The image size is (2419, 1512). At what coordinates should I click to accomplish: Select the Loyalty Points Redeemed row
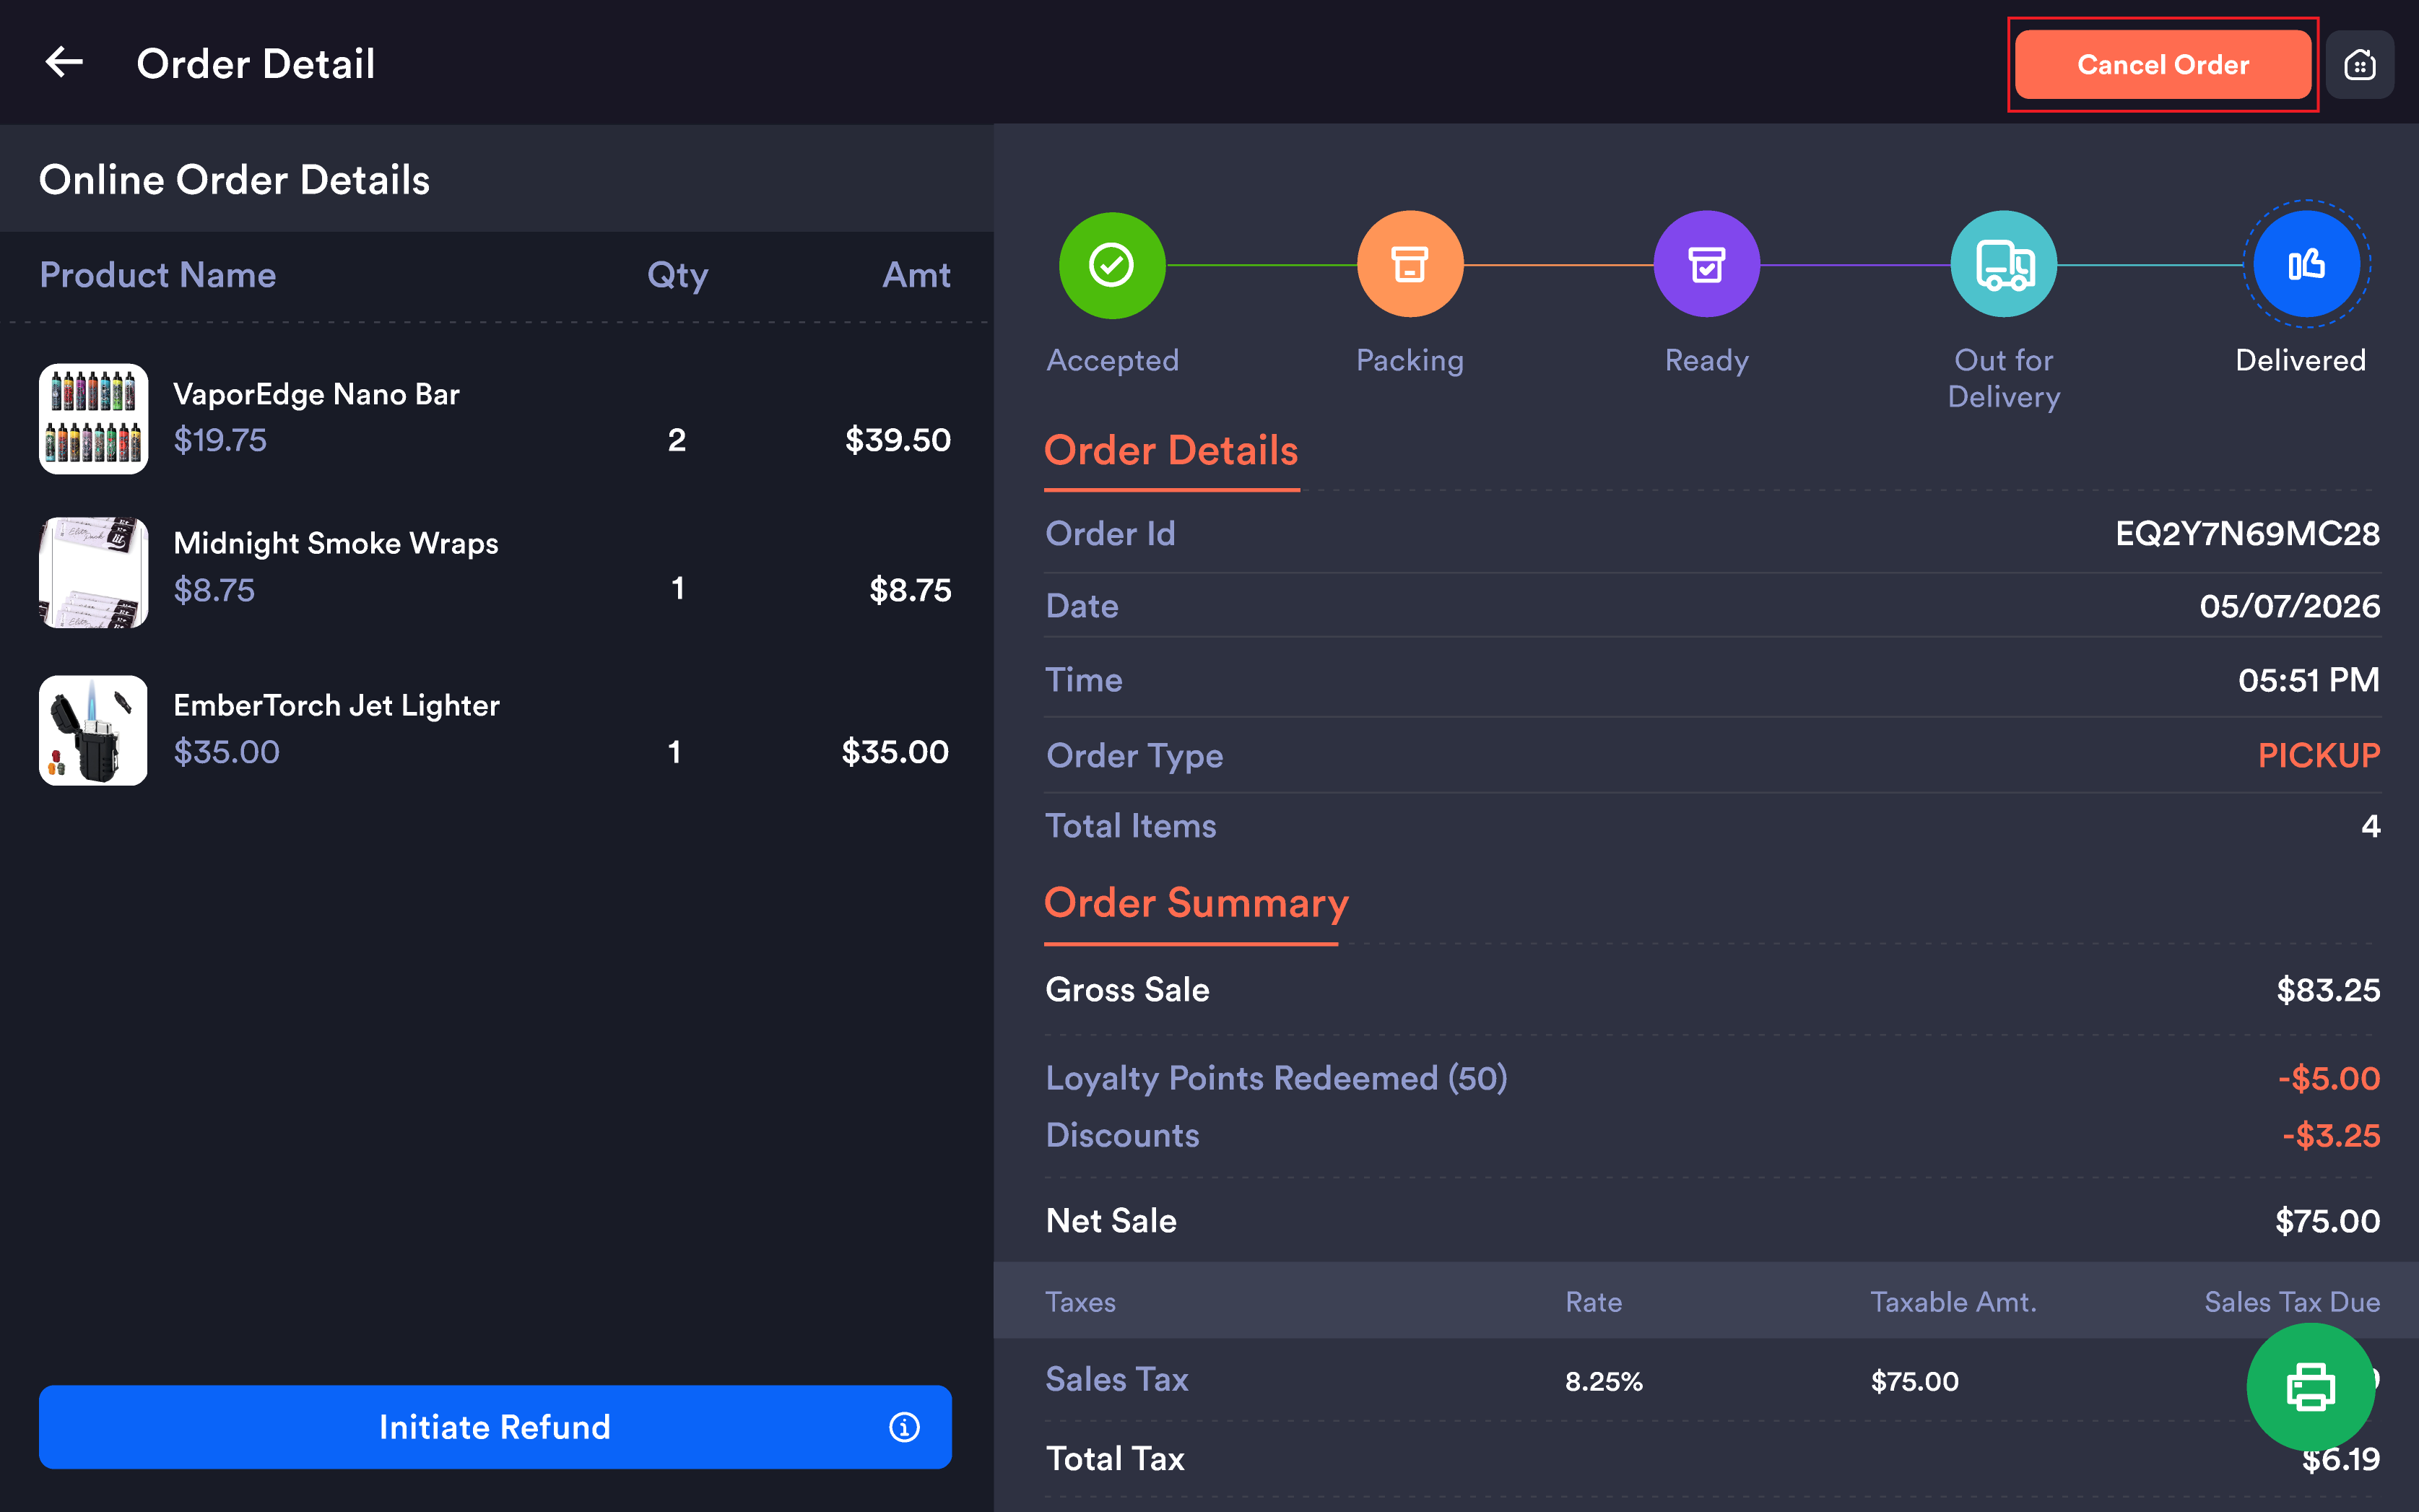(1712, 1078)
